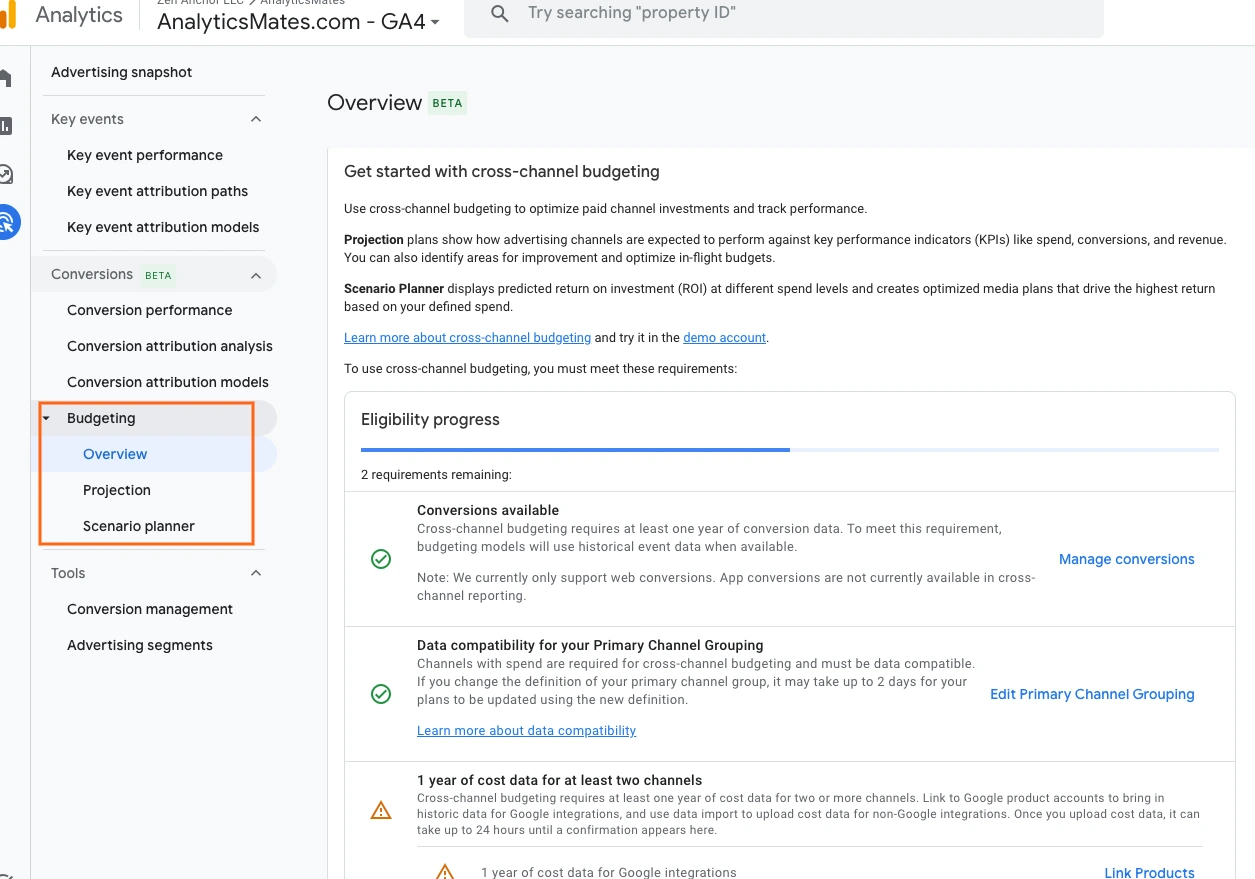Click green check icon beside Conversions available
Screen dimensions: 1255x879
point(381,559)
